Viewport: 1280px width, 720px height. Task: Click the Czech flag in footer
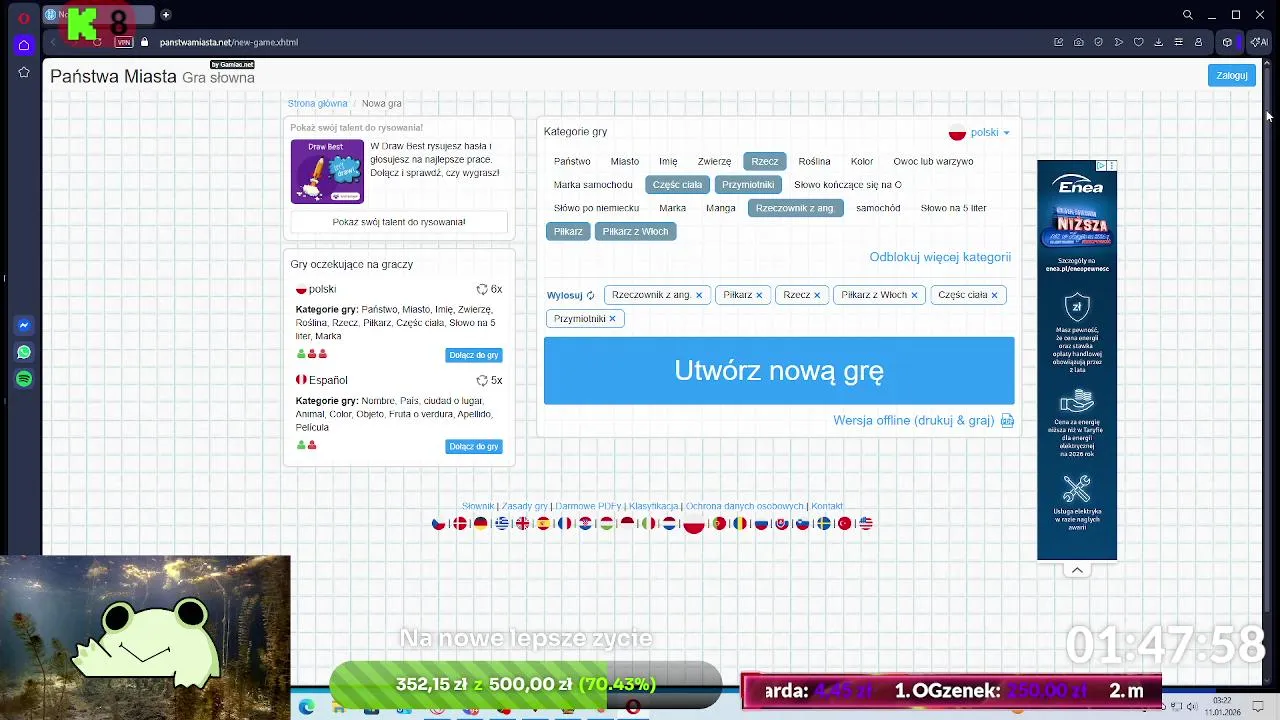click(439, 523)
